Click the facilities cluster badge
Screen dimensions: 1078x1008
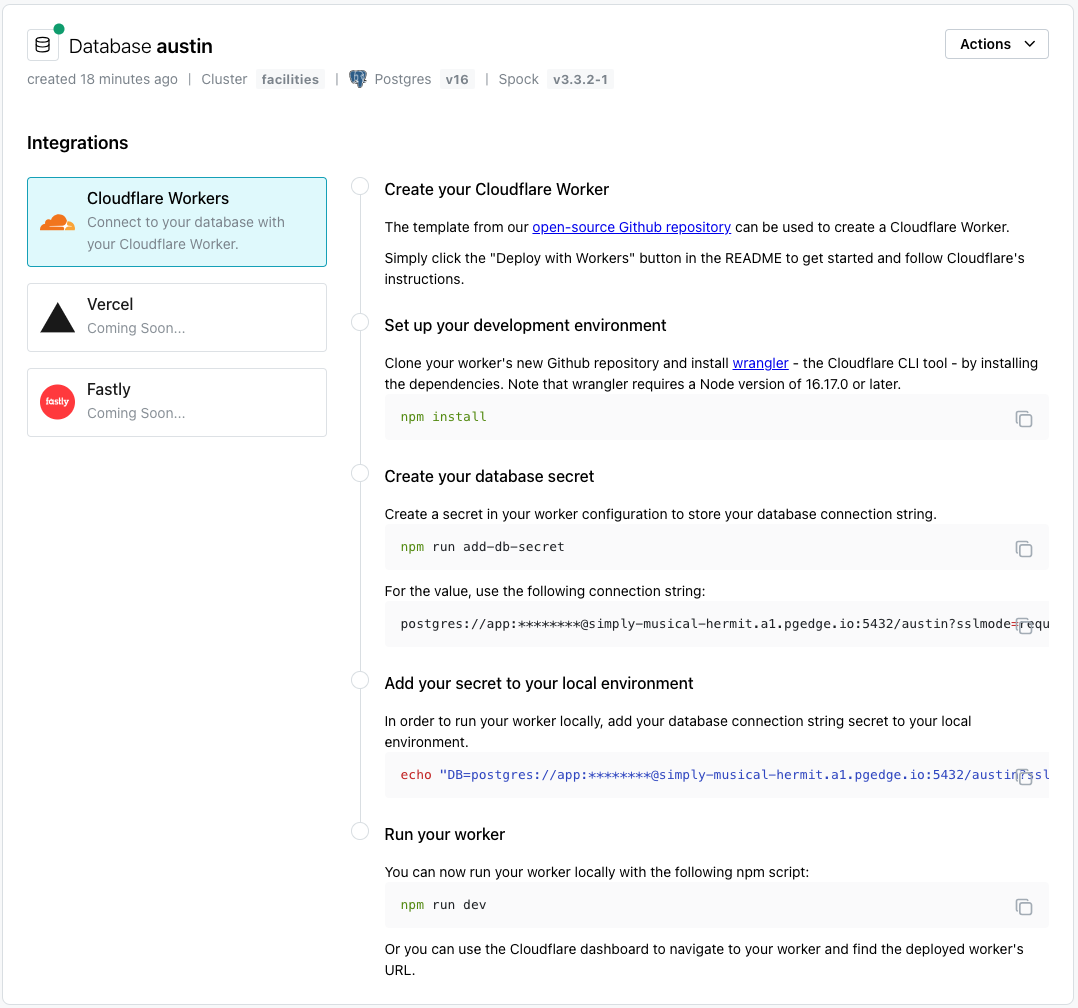click(x=290, y=79)
